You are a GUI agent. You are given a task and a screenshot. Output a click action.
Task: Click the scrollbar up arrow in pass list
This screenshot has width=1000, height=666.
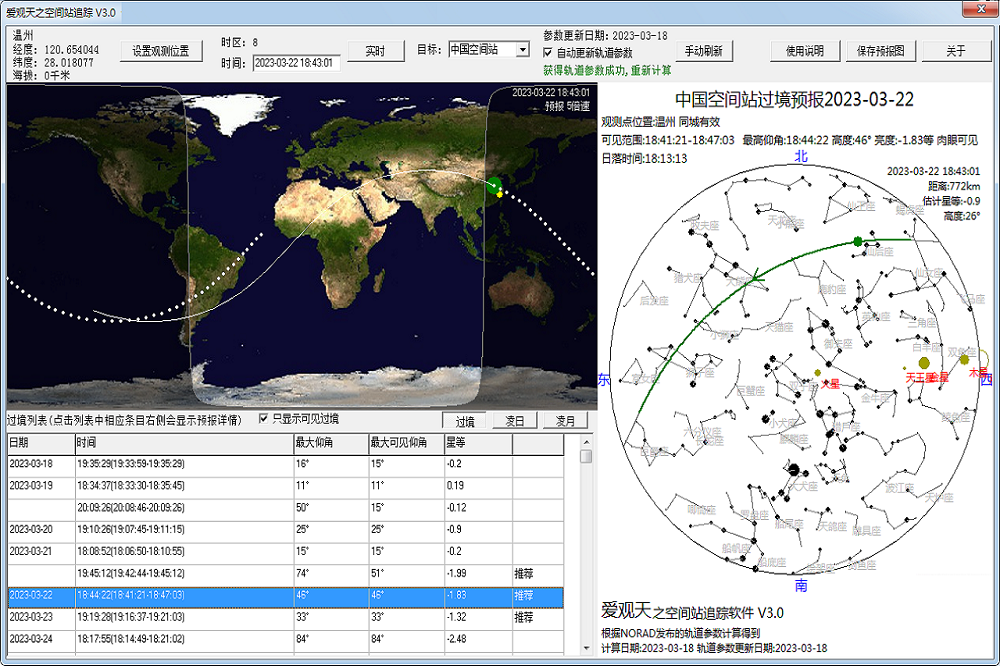click(x=586, y=457)
